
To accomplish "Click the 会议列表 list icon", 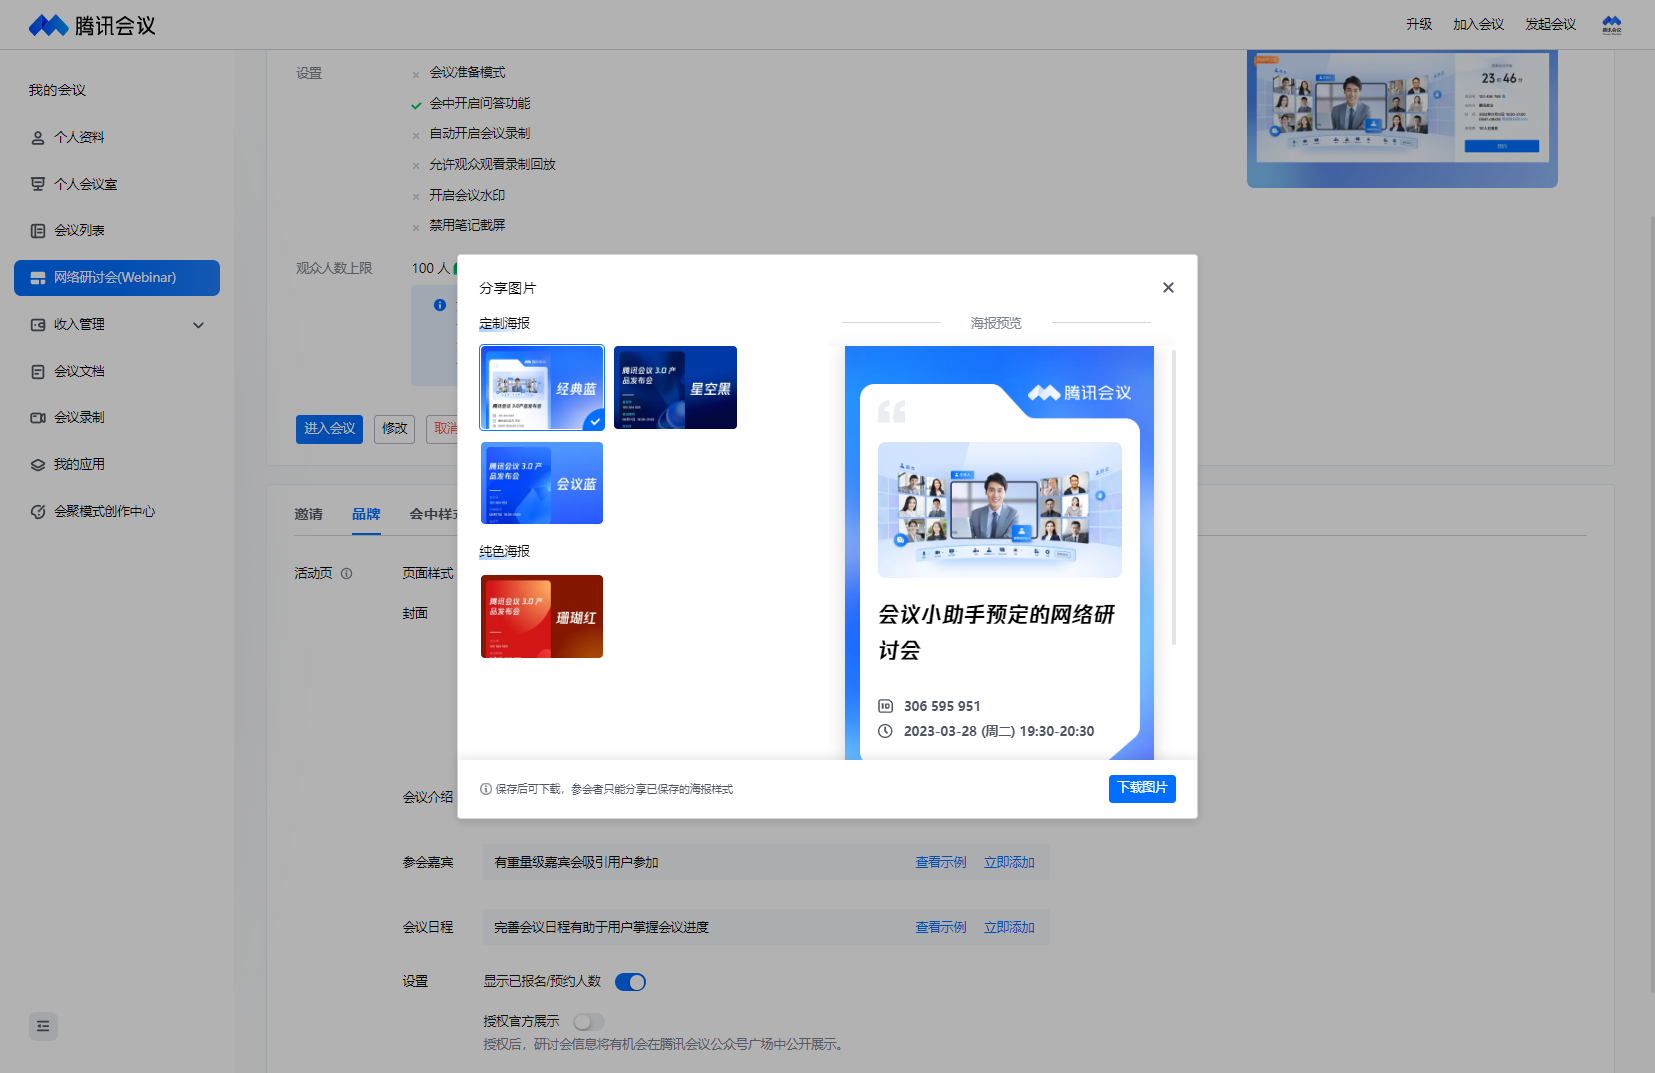I will click(x=38, y=231).
